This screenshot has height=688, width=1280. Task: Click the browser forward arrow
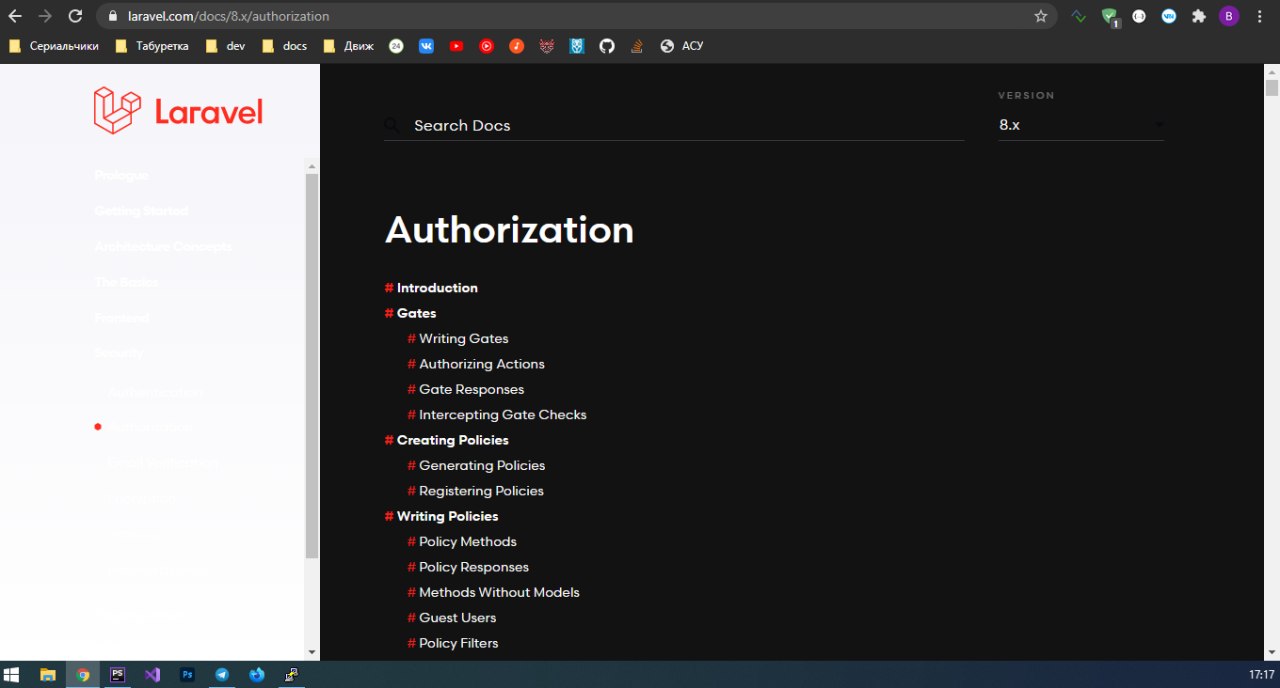pyautogui.click(x=45, y=16)
